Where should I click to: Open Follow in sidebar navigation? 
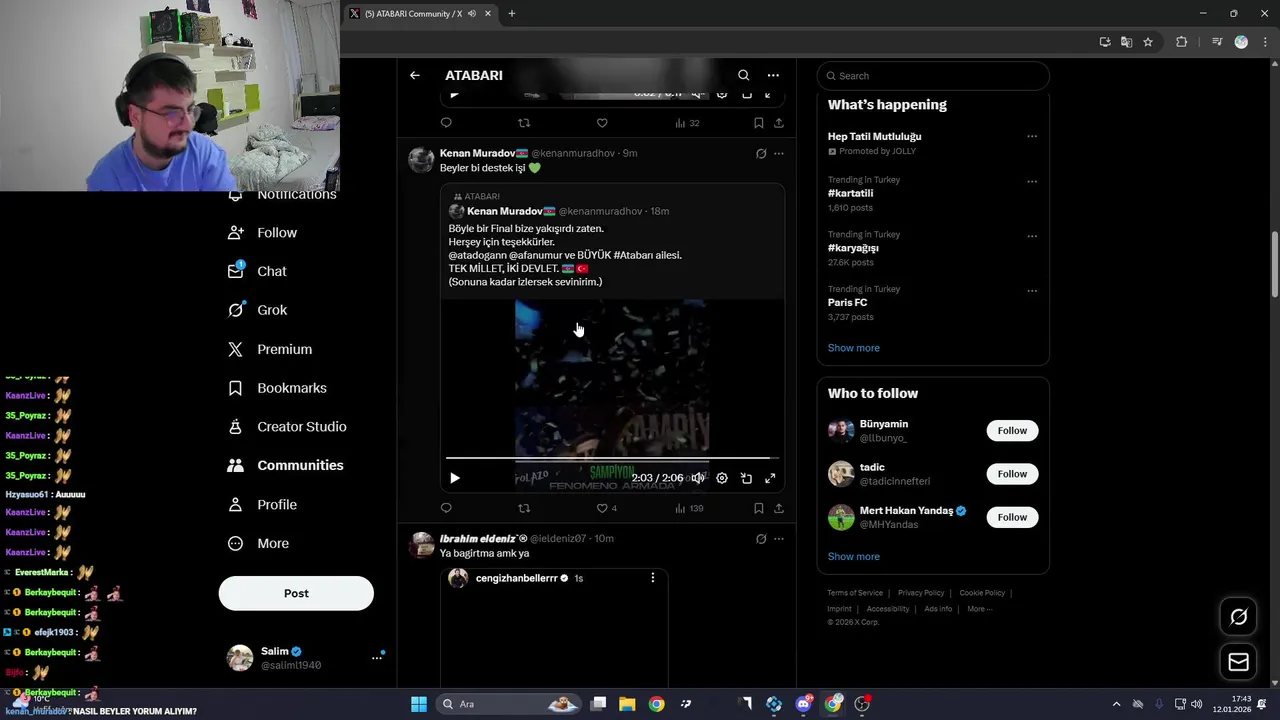pyautogui.click(x=263, y=232)
